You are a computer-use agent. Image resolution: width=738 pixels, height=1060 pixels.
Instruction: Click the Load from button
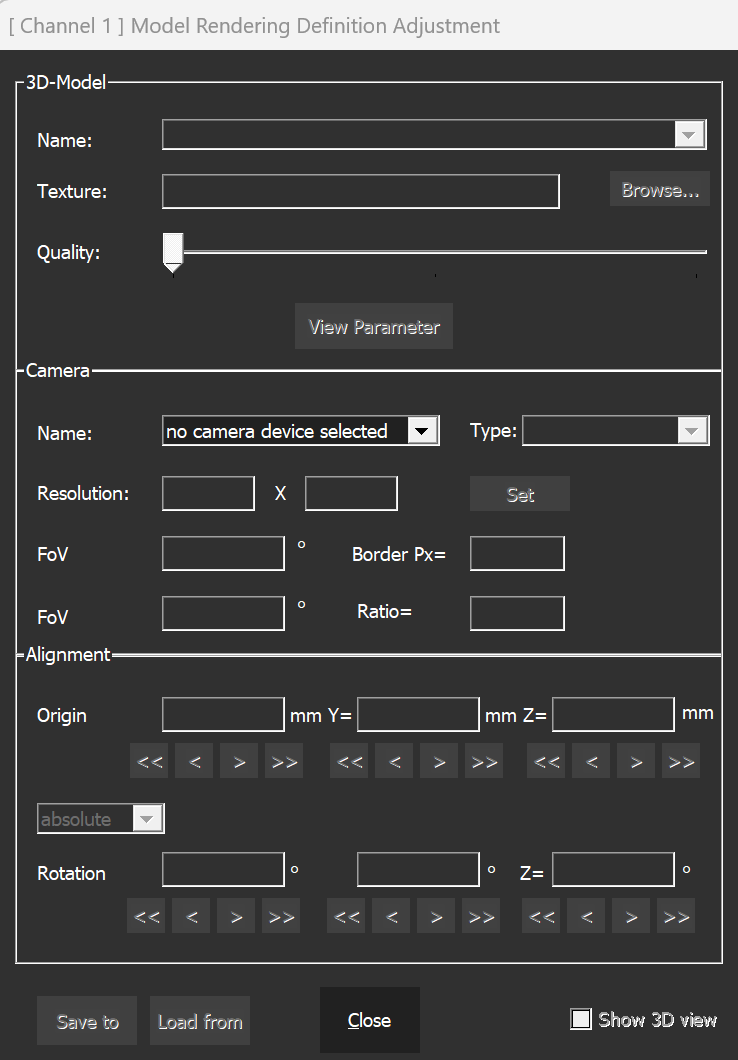tap(200, 1021)
